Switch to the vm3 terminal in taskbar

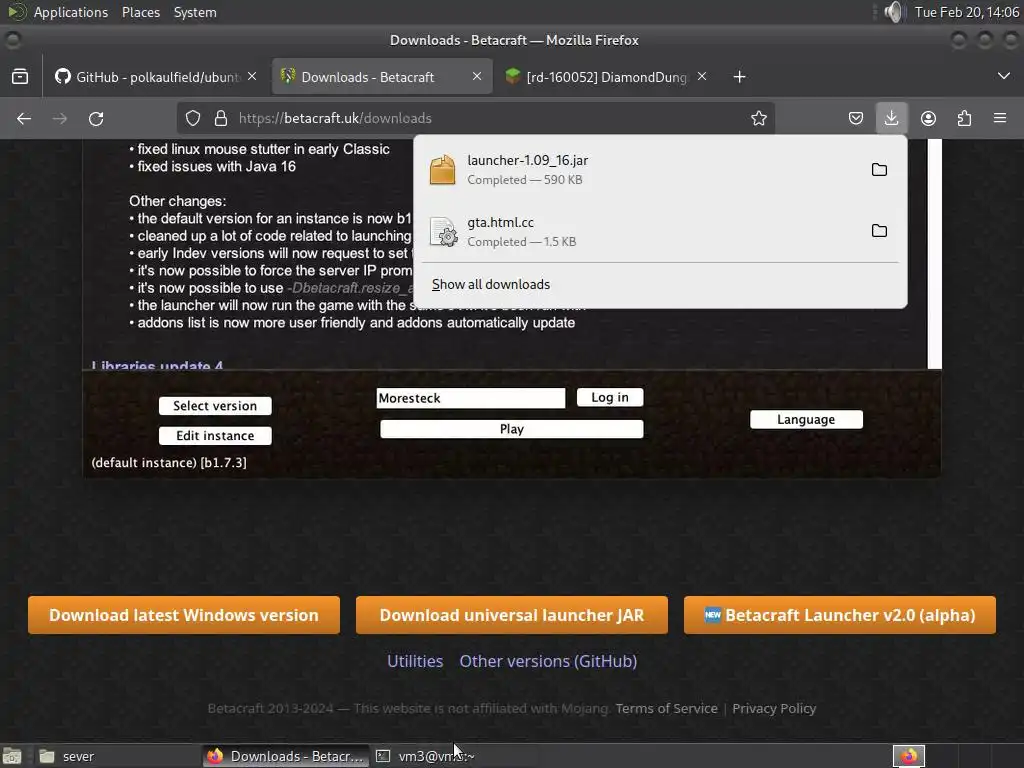454,756
